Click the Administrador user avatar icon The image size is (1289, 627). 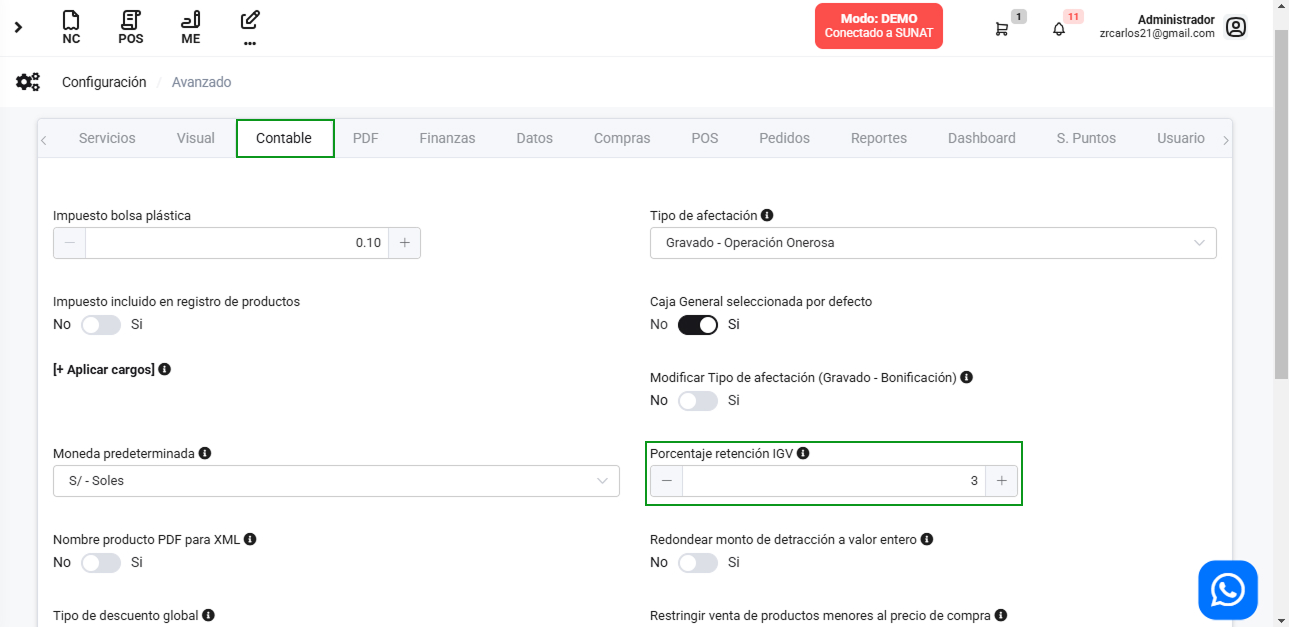[1236, 27]
